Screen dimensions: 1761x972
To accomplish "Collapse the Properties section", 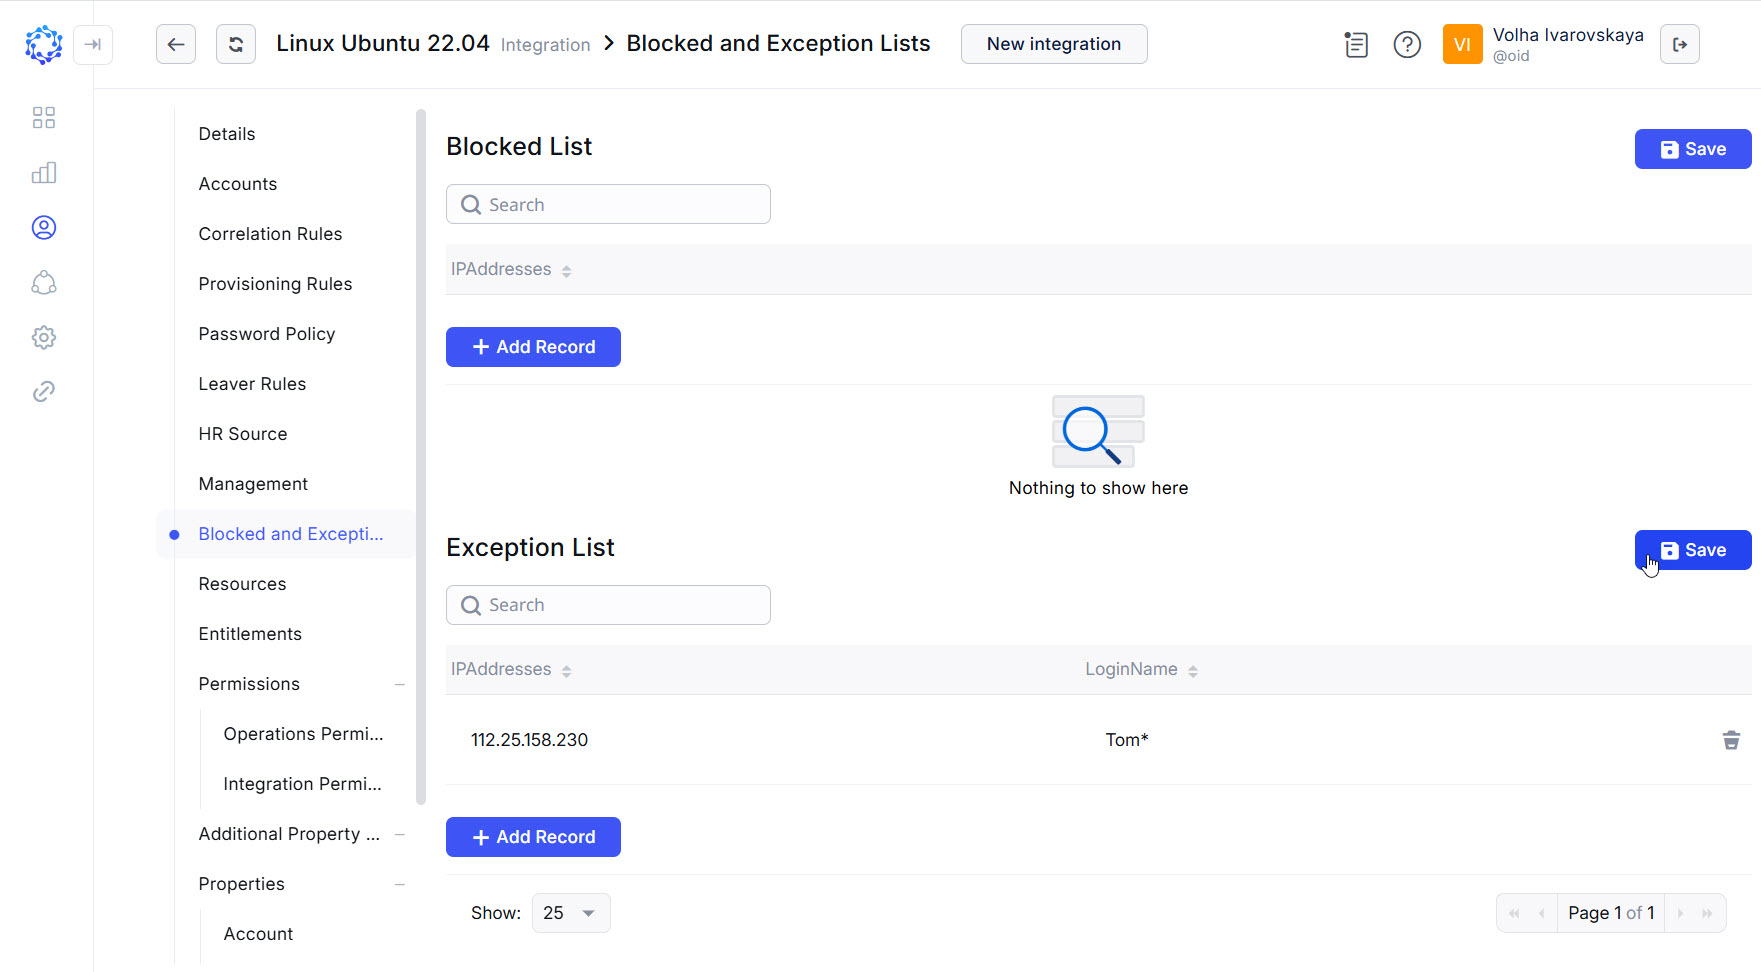I will (x=400, y=884).
